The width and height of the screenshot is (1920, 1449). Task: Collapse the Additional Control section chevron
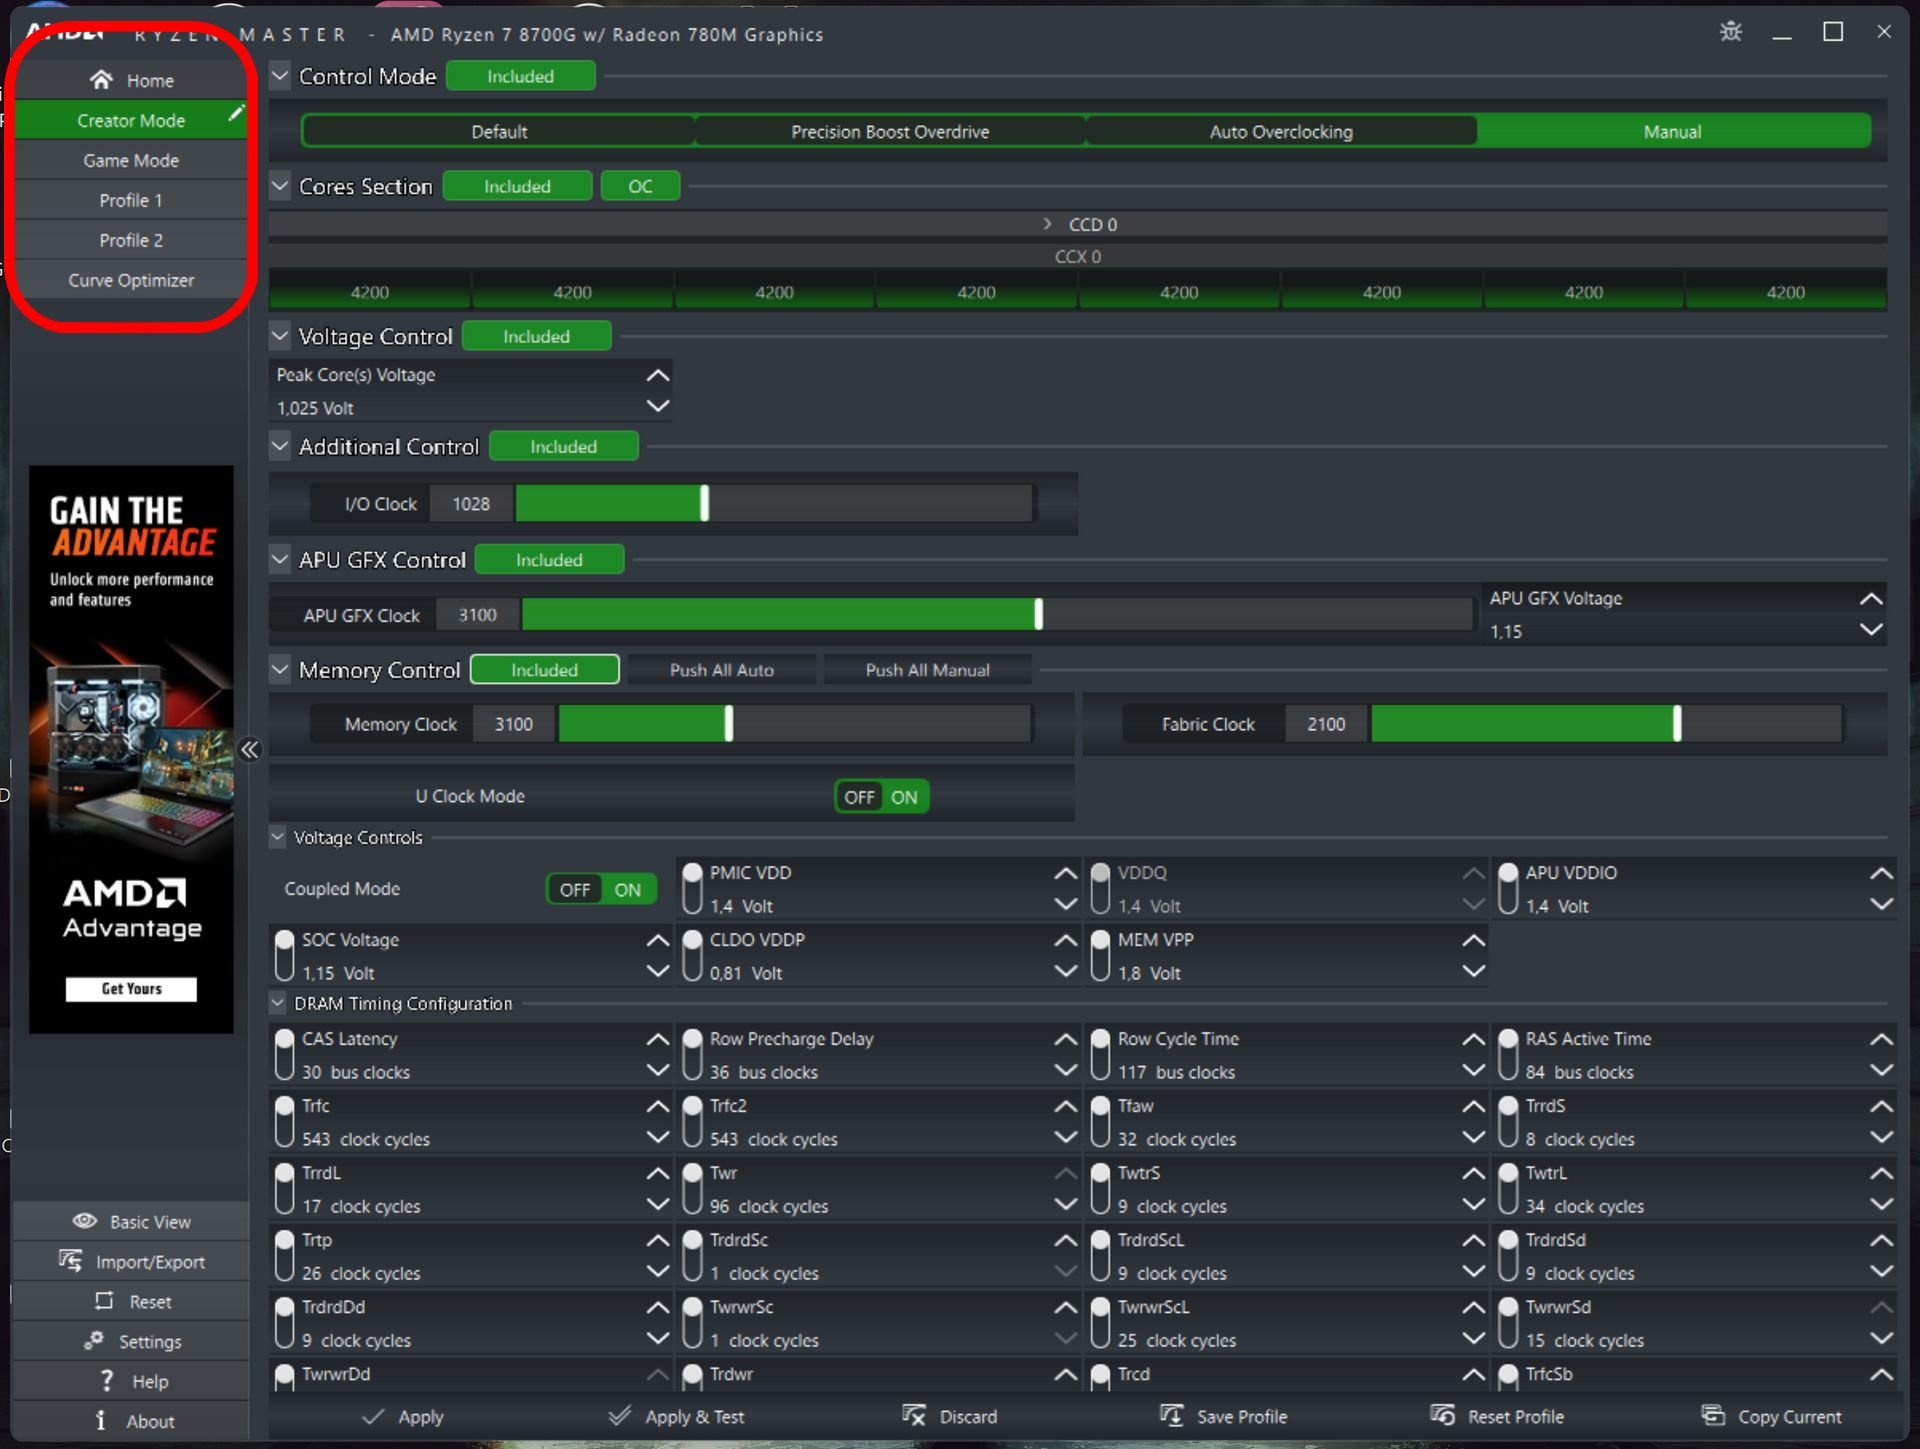280,446
